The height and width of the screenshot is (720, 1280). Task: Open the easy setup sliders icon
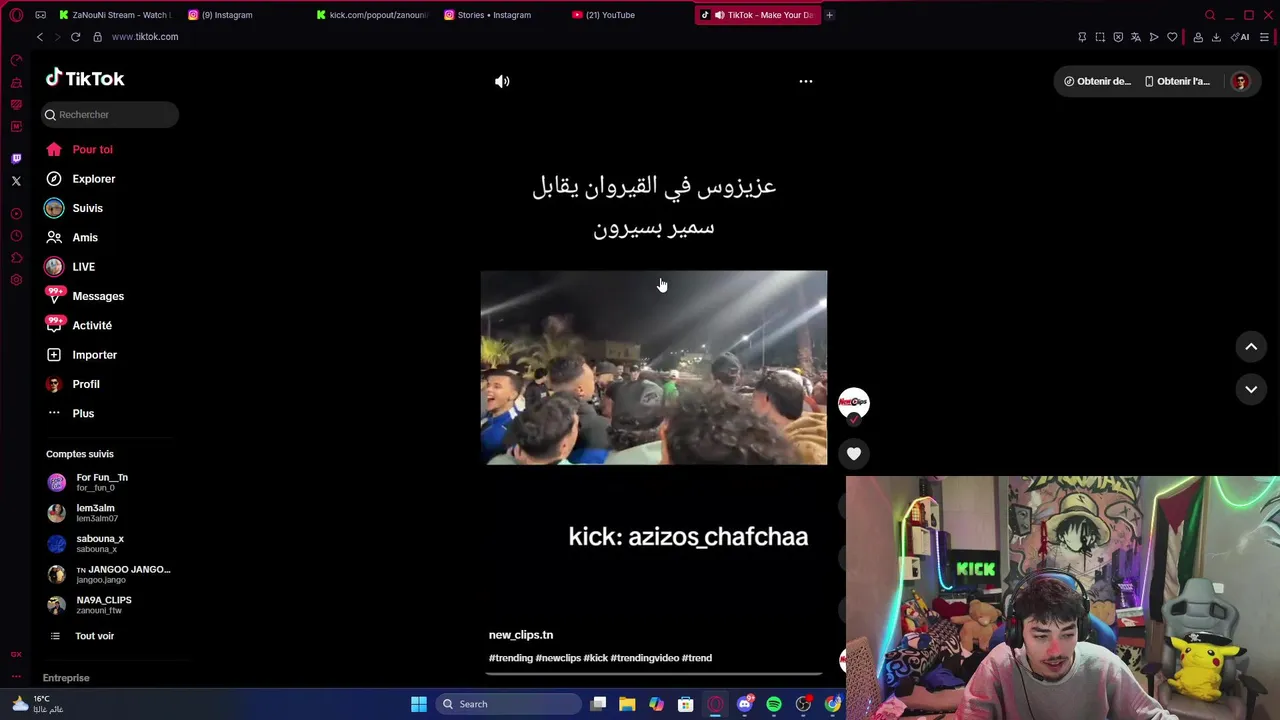pyautogui.click(x=1264, y=37)
